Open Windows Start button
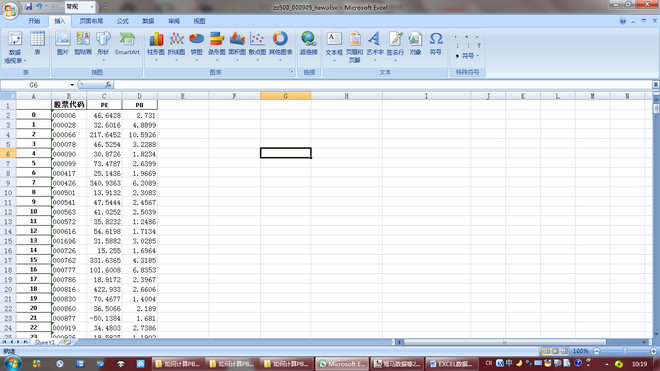Viewport: 660px width, 371px height. 11,363
